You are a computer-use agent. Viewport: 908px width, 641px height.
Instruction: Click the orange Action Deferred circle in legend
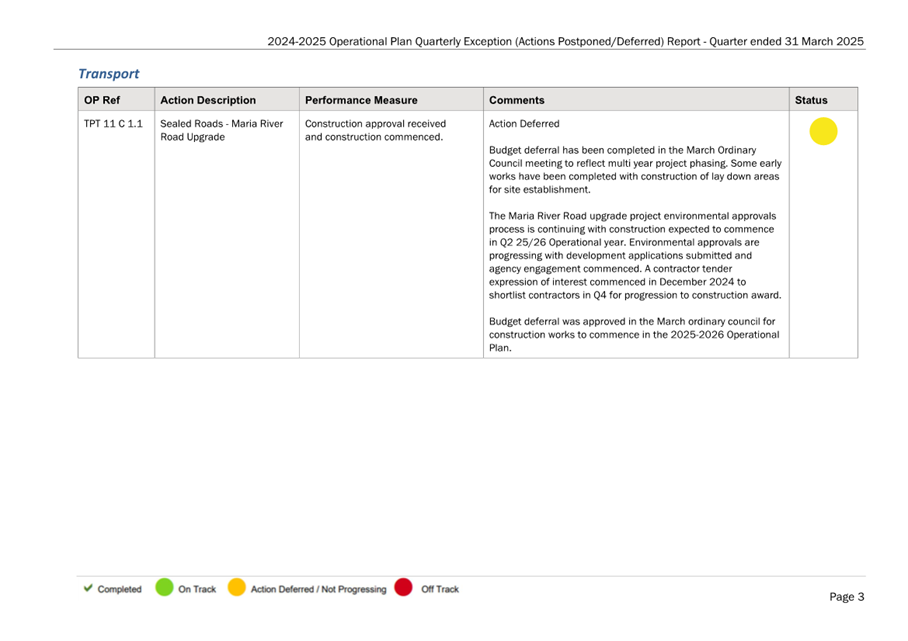[236, 587]
